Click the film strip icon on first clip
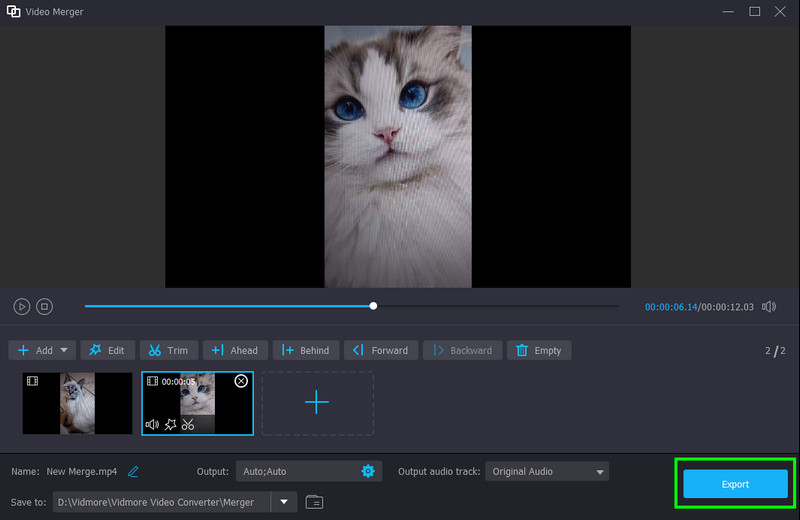Screen dimensions: 800x520 pyautogui.click(x=33, y=381)
